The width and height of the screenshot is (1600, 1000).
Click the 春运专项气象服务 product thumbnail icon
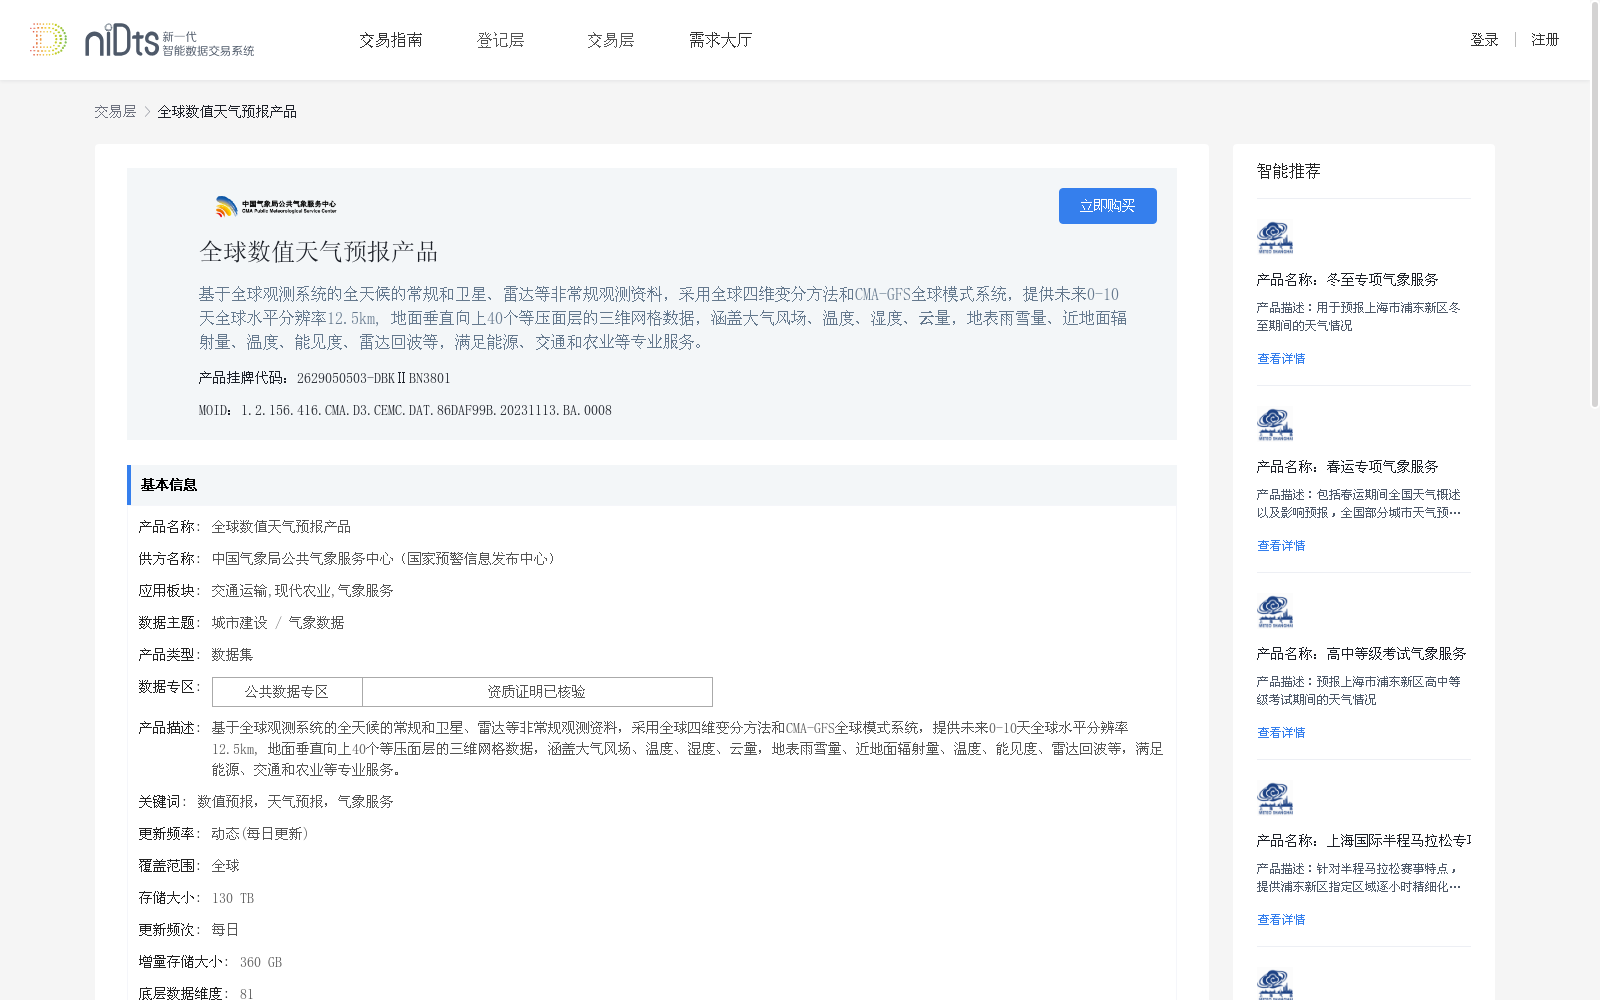tap(1275, 425)
